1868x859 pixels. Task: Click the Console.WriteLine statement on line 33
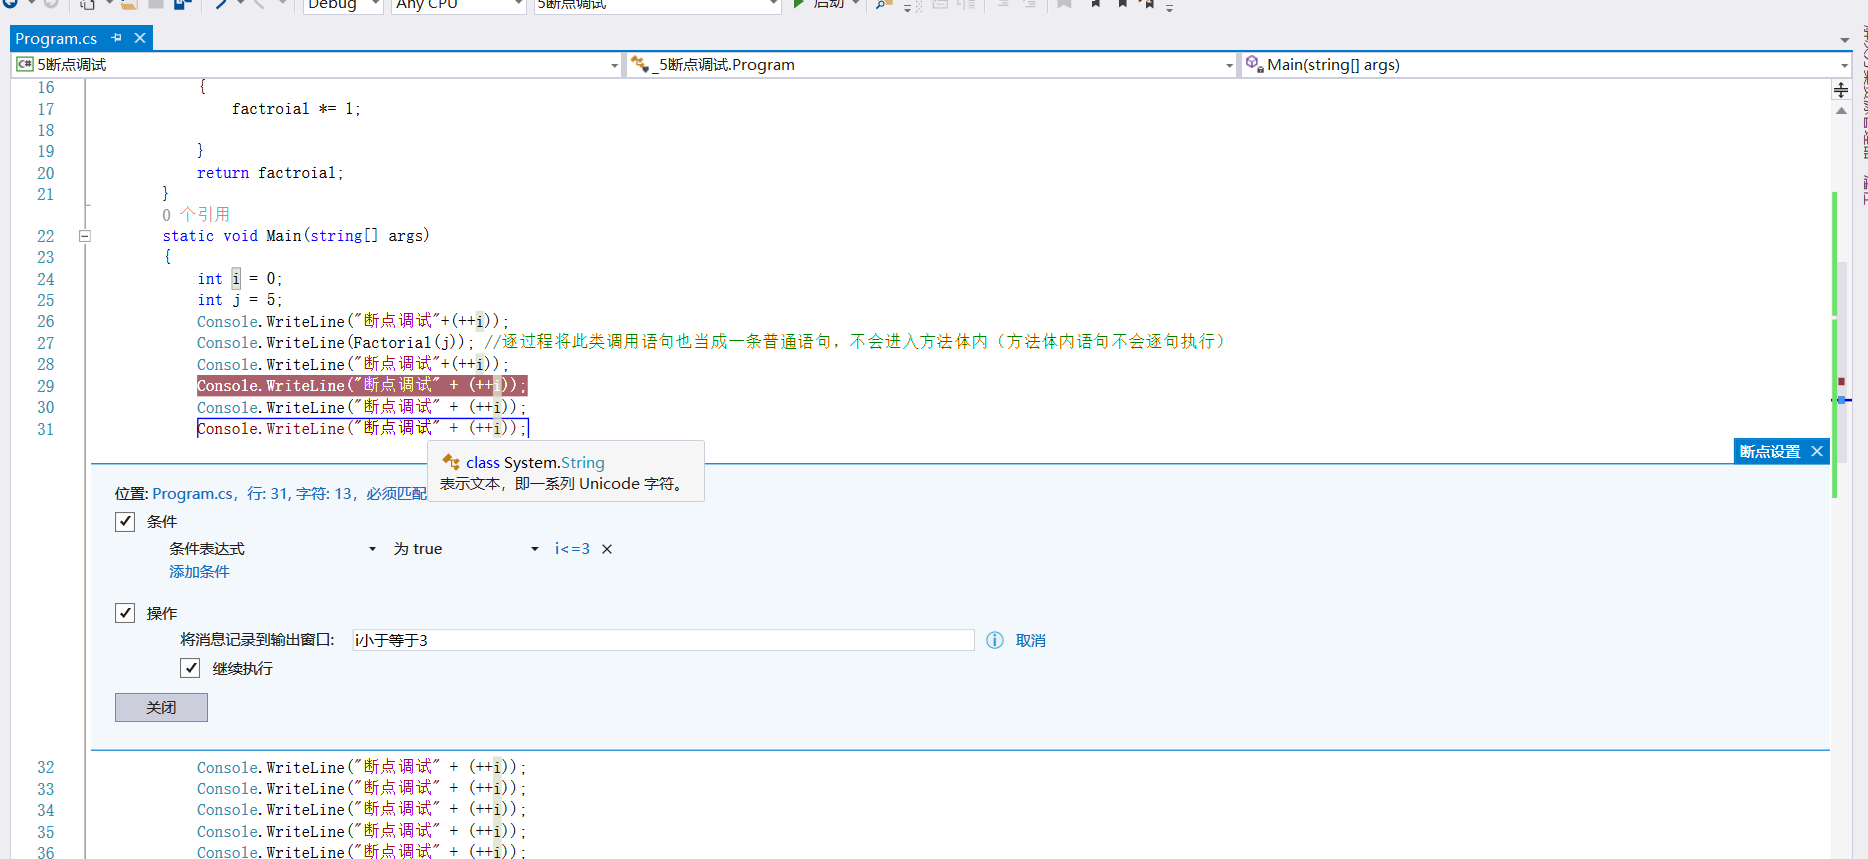[361, 789]
